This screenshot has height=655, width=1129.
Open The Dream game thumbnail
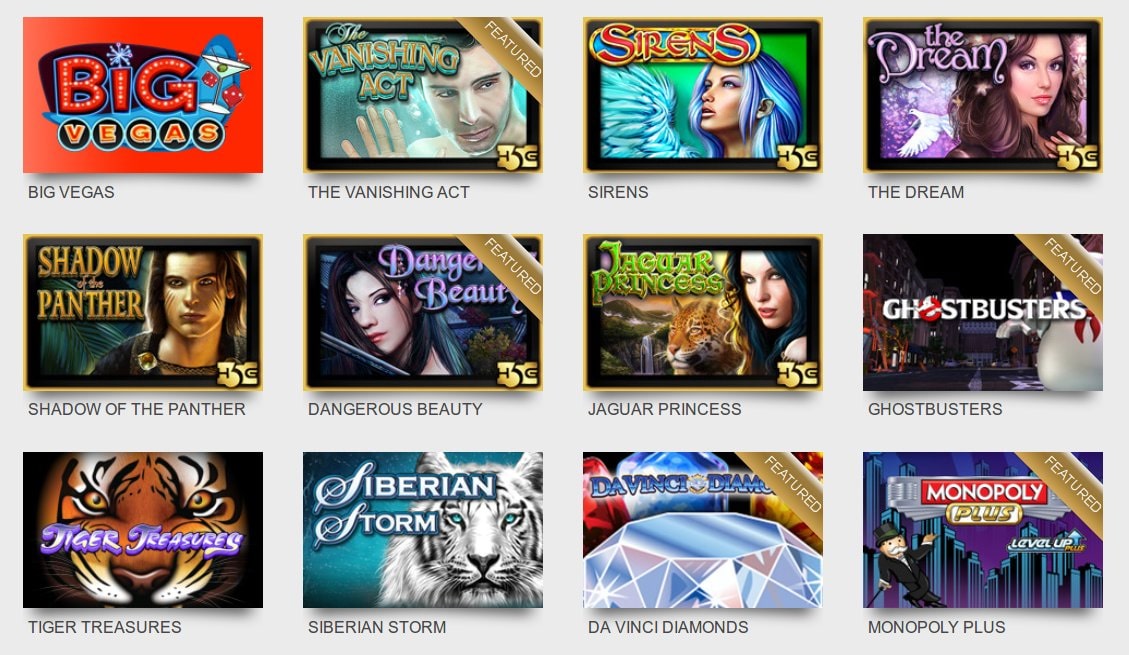click(x=983, y=95)
